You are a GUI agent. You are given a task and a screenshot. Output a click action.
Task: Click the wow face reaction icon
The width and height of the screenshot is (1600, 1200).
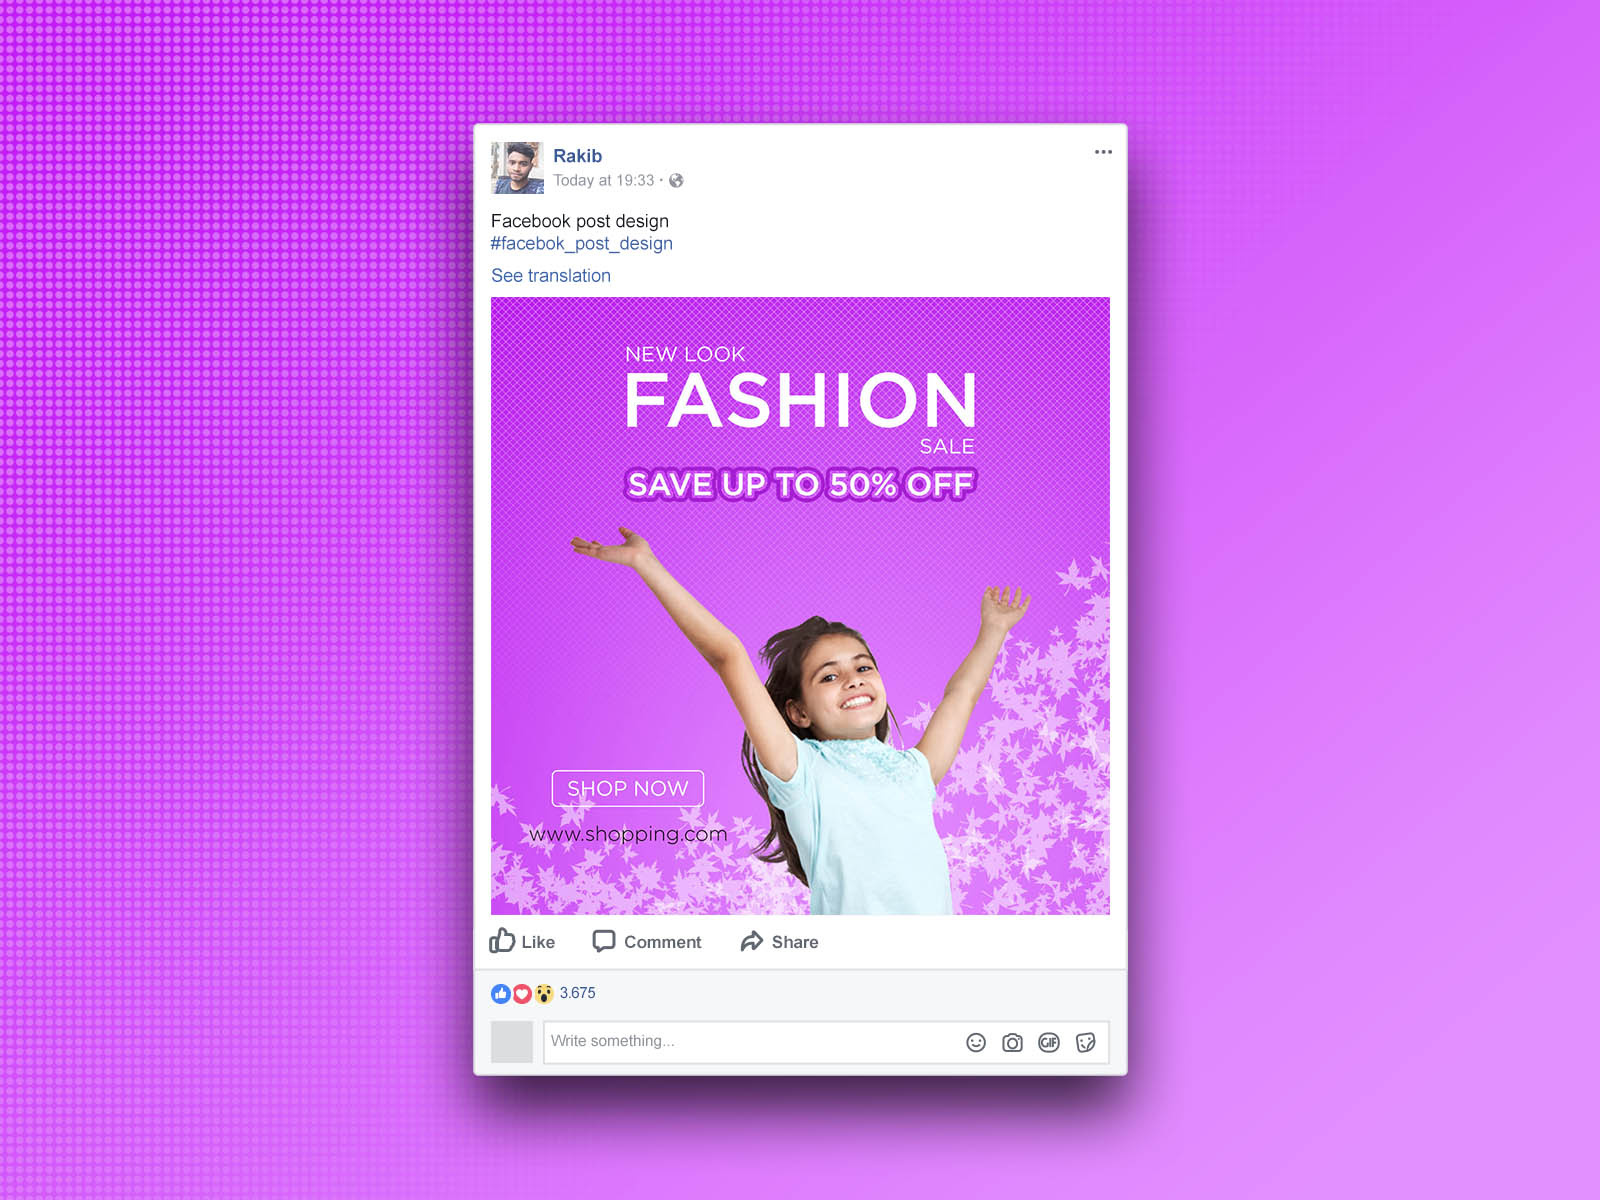544,994
